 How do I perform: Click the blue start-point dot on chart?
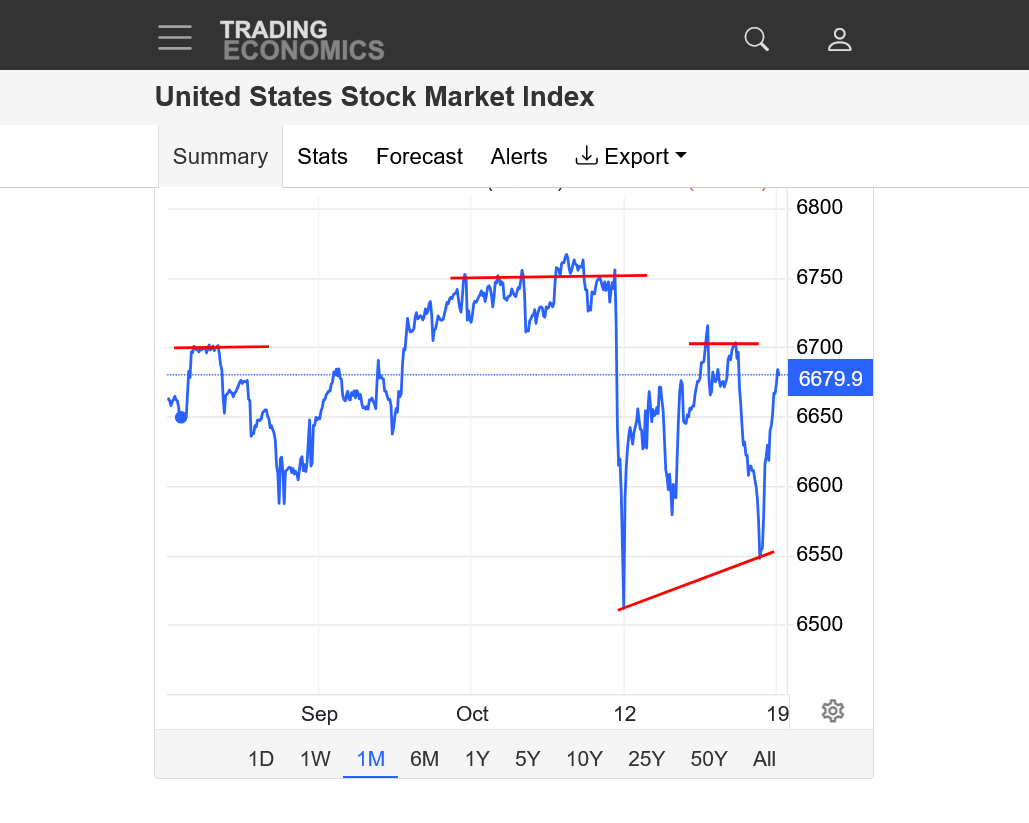click(181, 417)
